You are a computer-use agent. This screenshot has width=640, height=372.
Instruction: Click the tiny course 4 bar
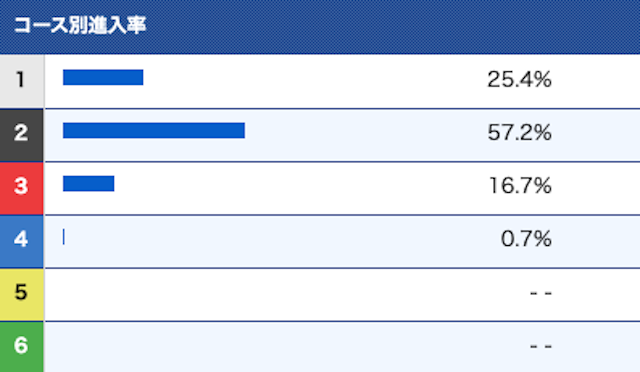[64, 237]
